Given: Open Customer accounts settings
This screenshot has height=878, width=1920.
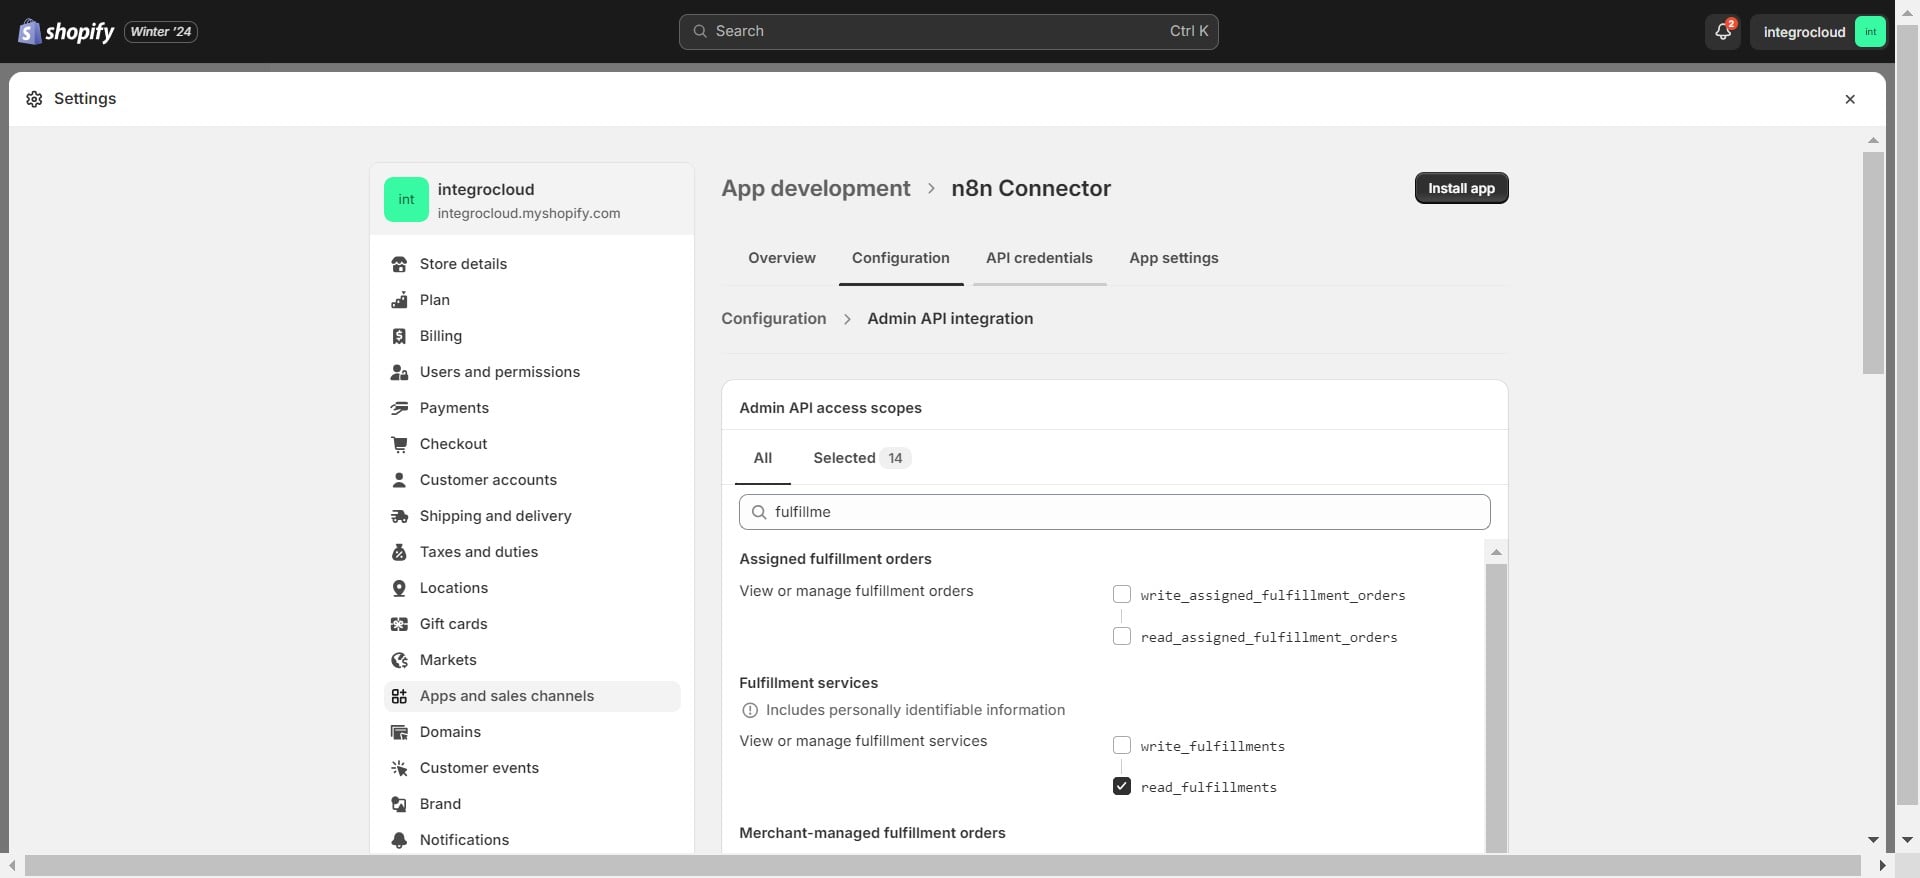Looking at the screenshot, I should 532,480.
